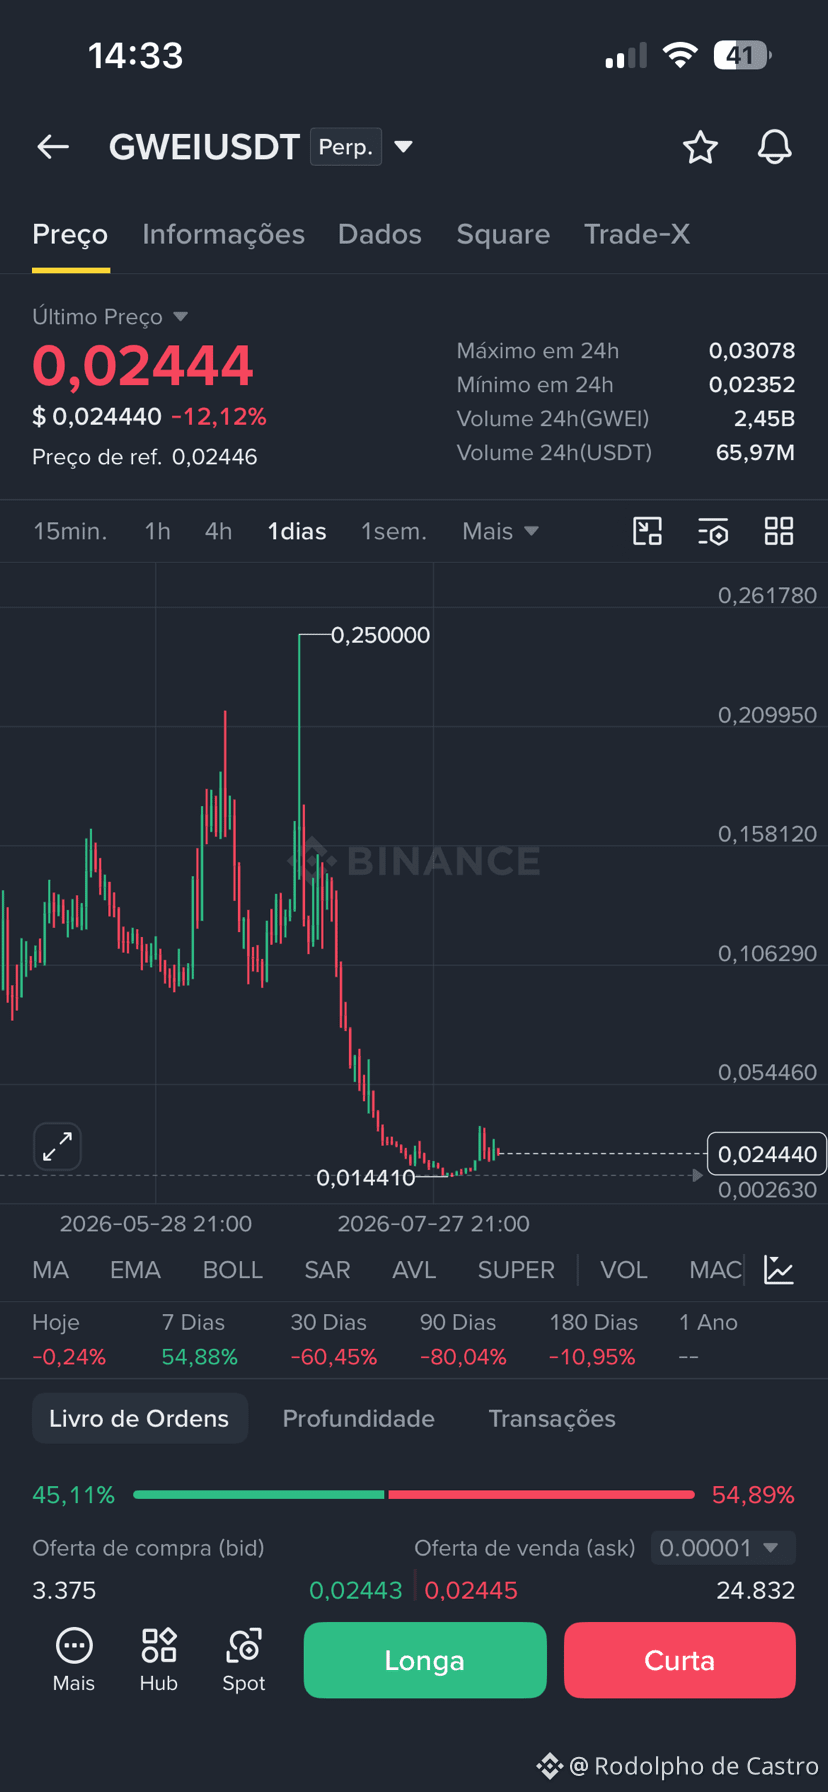Tap the bid/ask ratio bar

[413, 1494]
